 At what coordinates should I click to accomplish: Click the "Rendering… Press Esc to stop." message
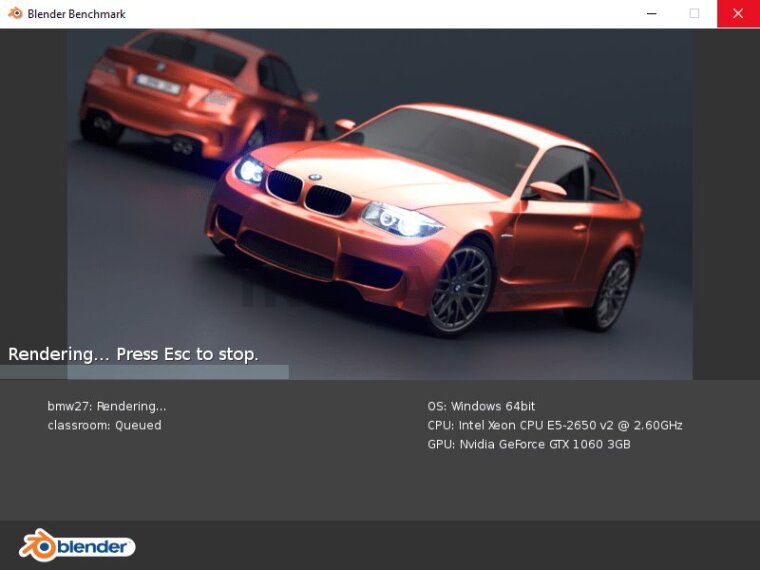[133, 354]
